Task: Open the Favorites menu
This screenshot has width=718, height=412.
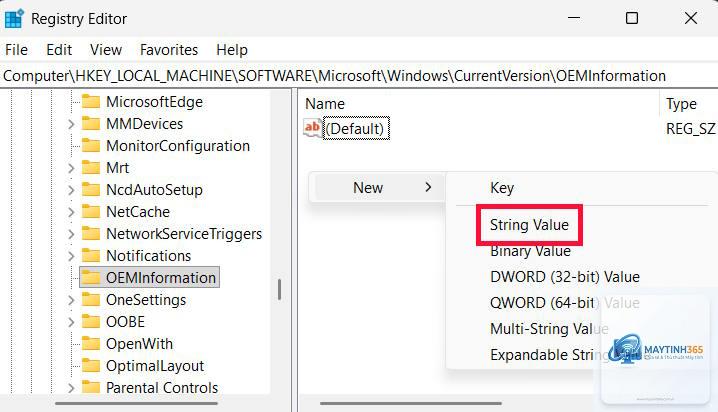Action: pyautogui.click(x=169, y=49)
